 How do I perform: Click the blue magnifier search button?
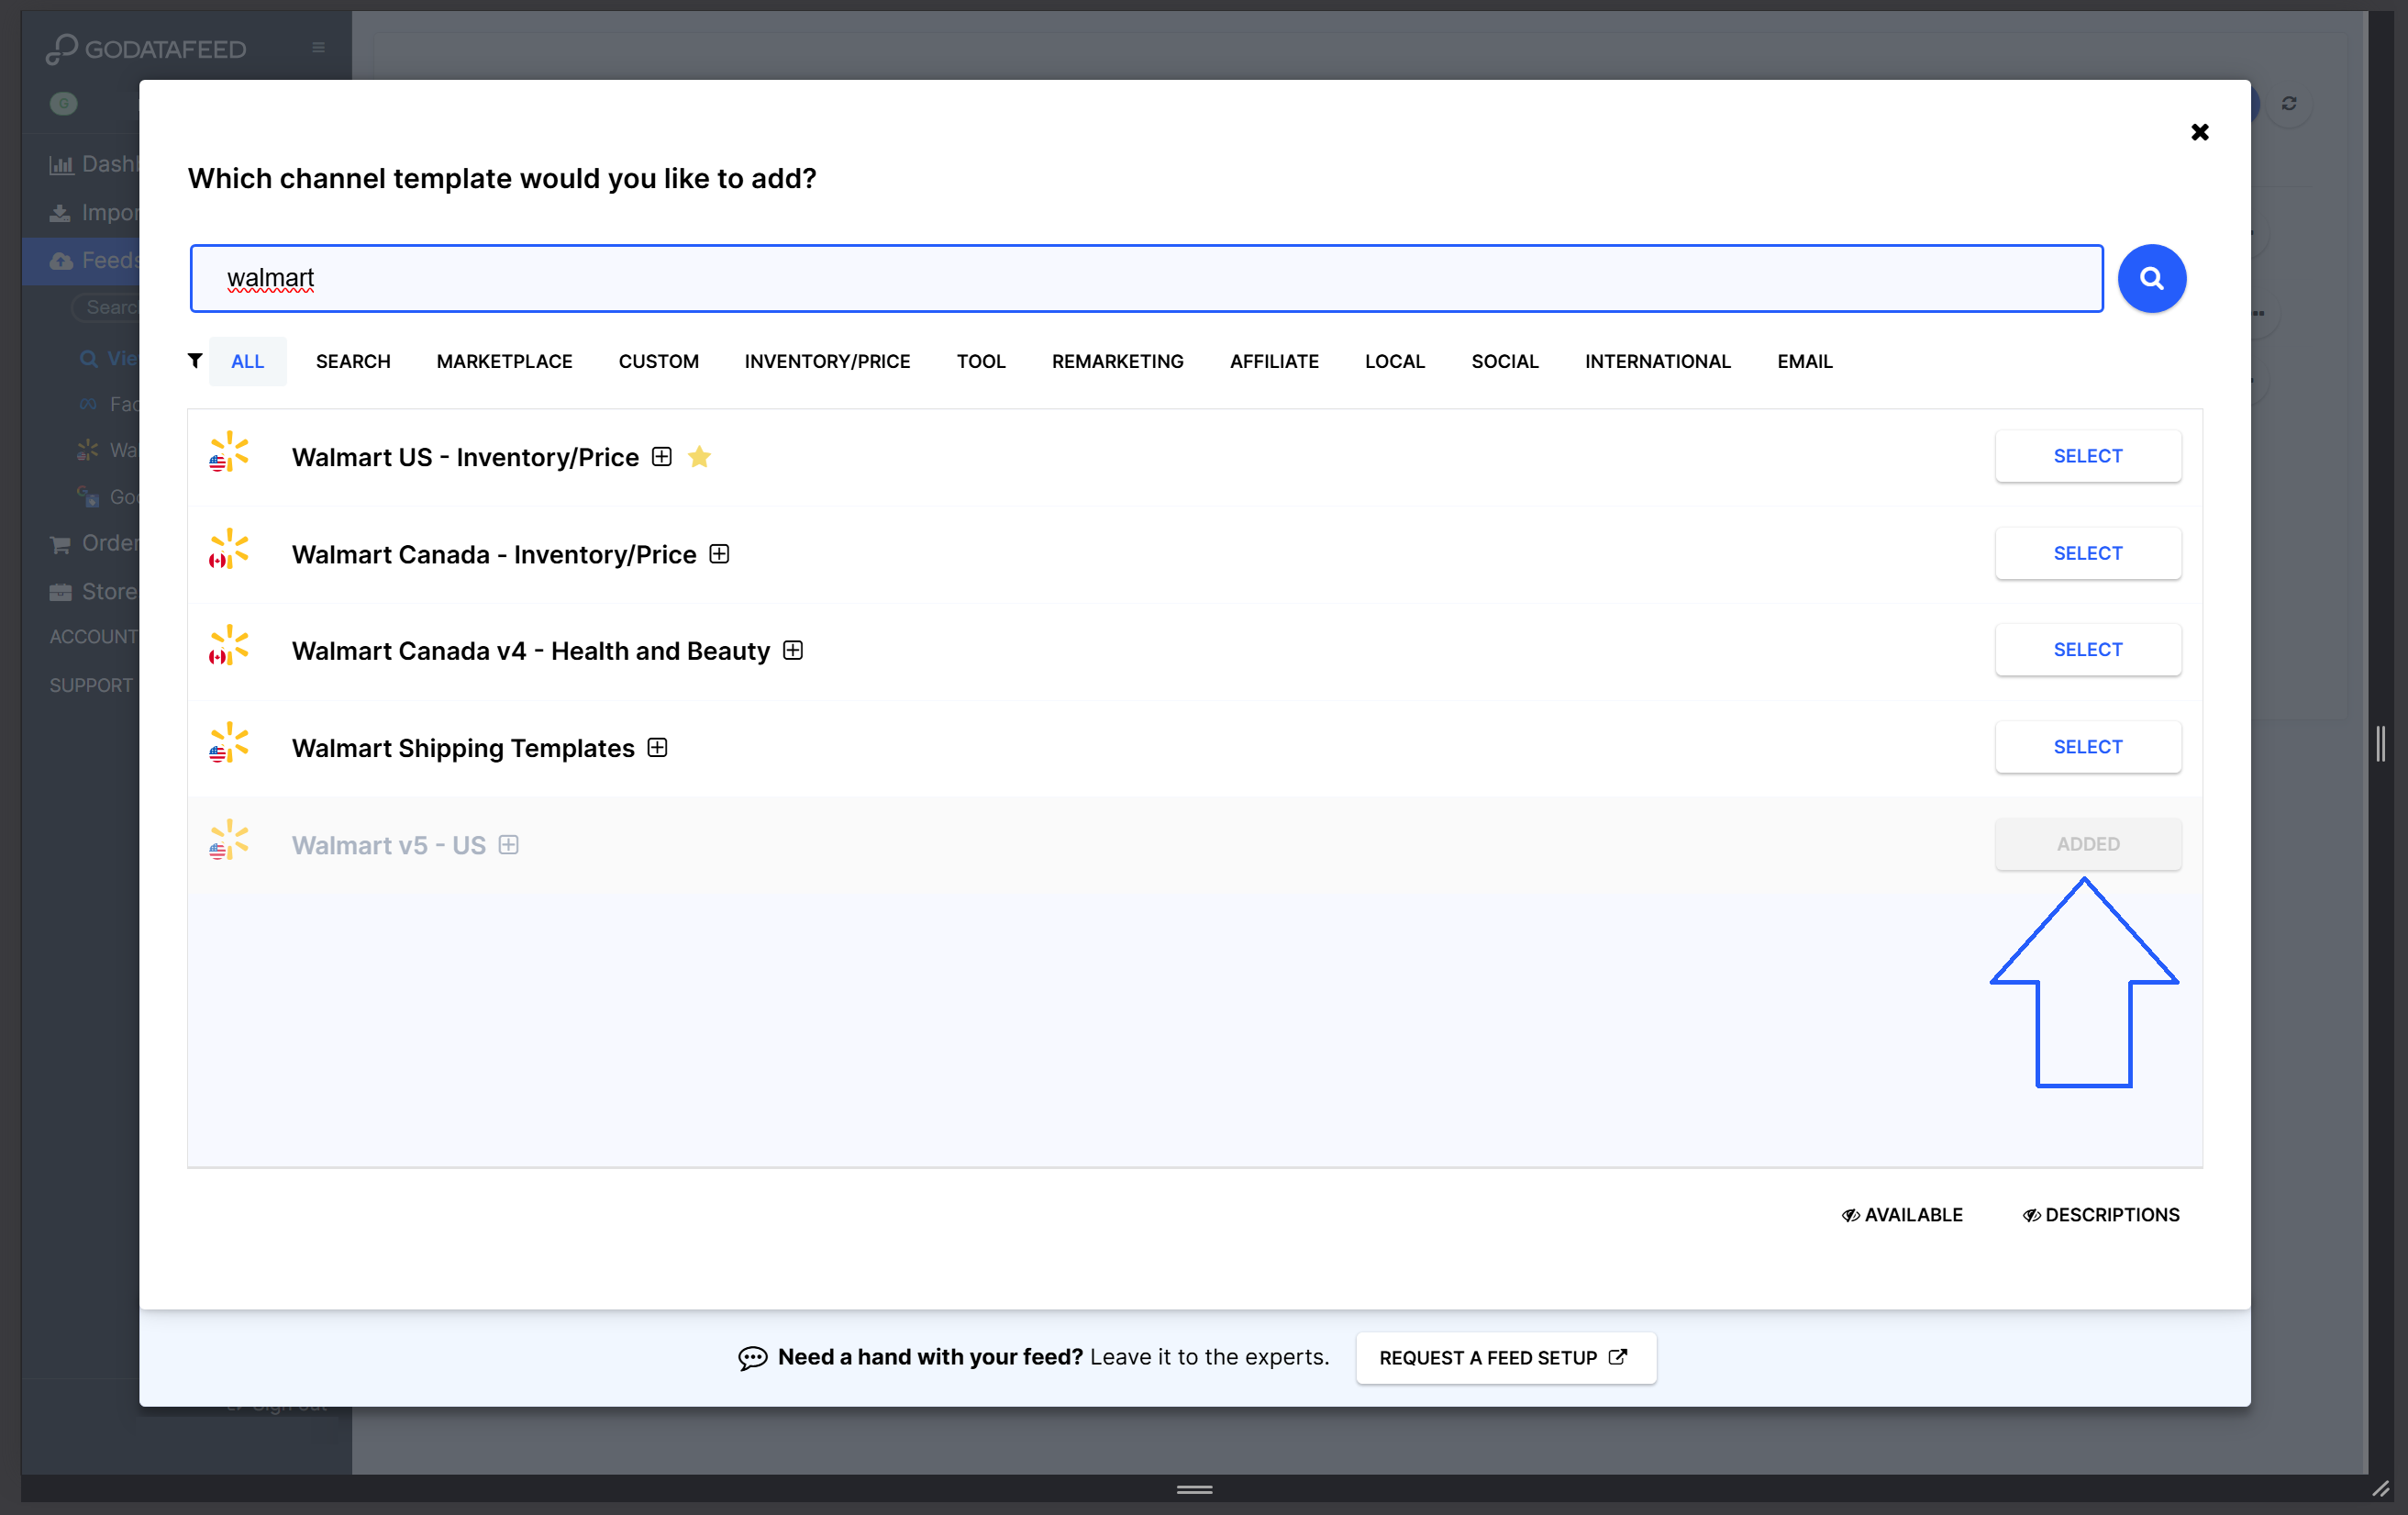pyautogui.click(x=2151, y=278)
